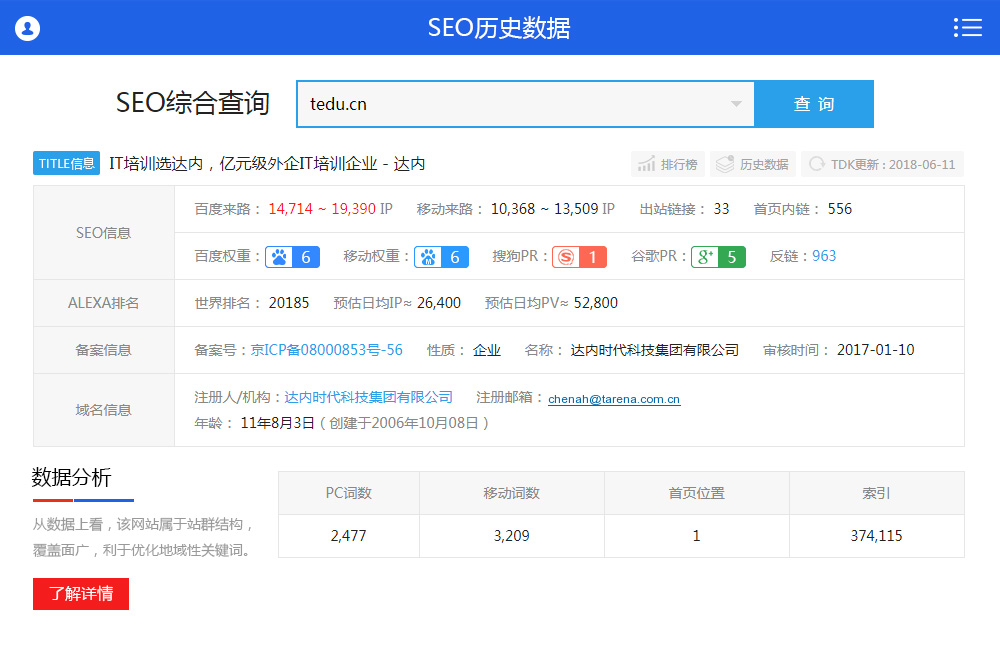
Task: Click the backlink count 963
Action: 824,256
